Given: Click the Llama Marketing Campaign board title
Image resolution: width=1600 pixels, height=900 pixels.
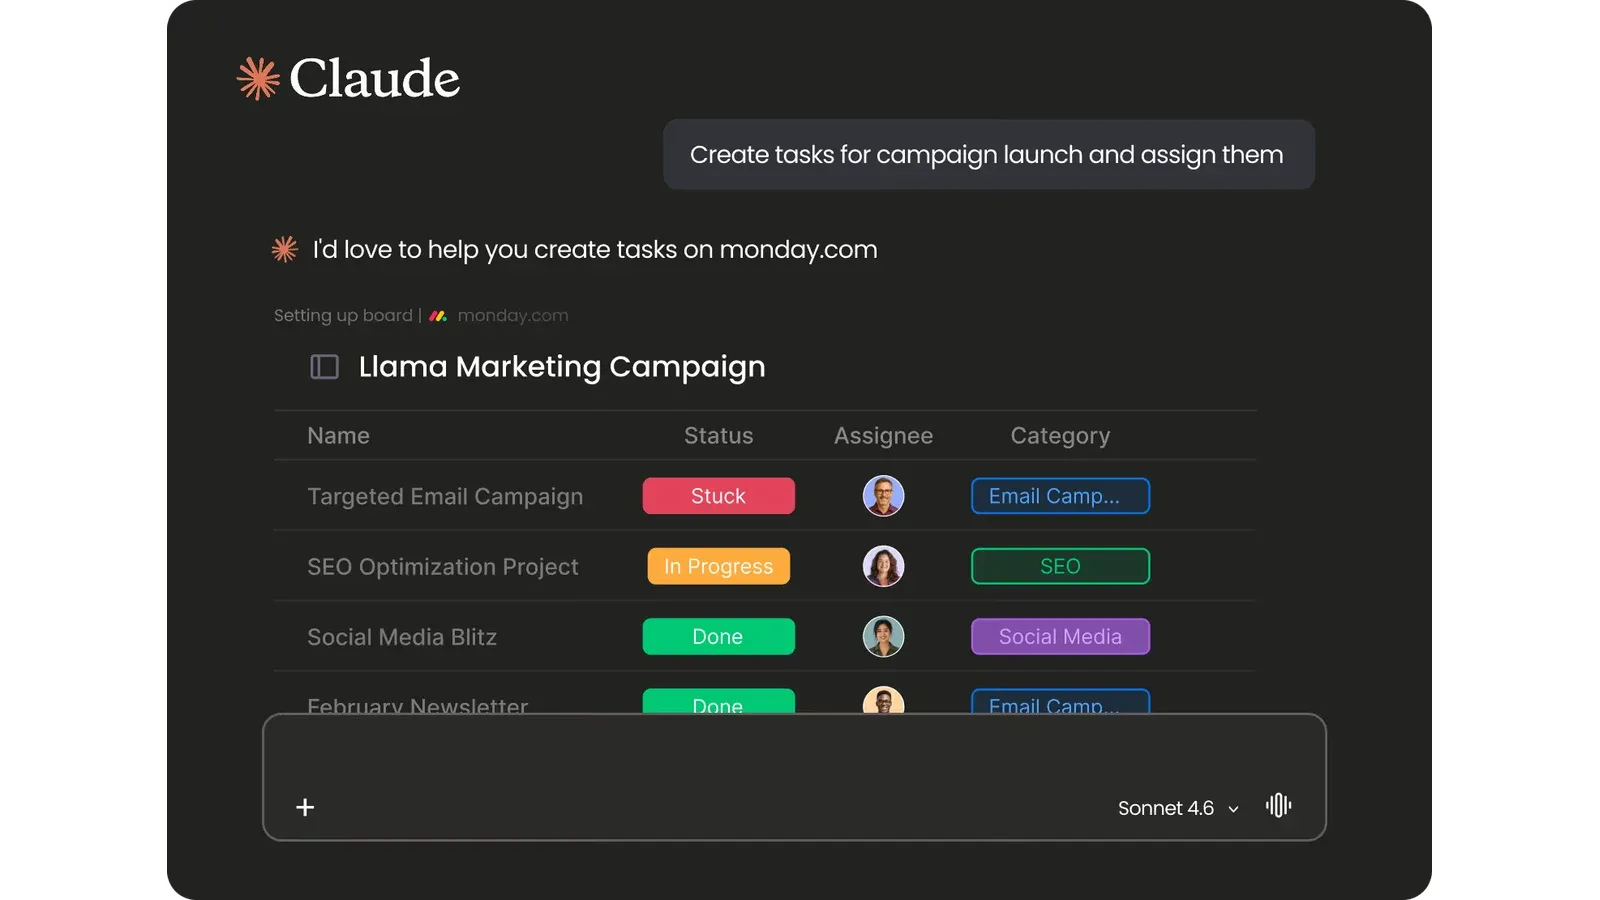Looking at the screenshot, I should [x=562, y=367].
